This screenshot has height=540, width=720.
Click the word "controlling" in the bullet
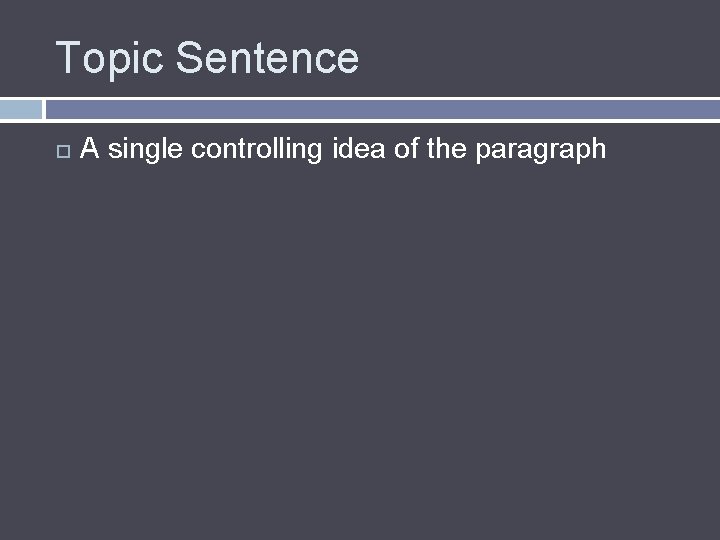click(x=257, y=150)
